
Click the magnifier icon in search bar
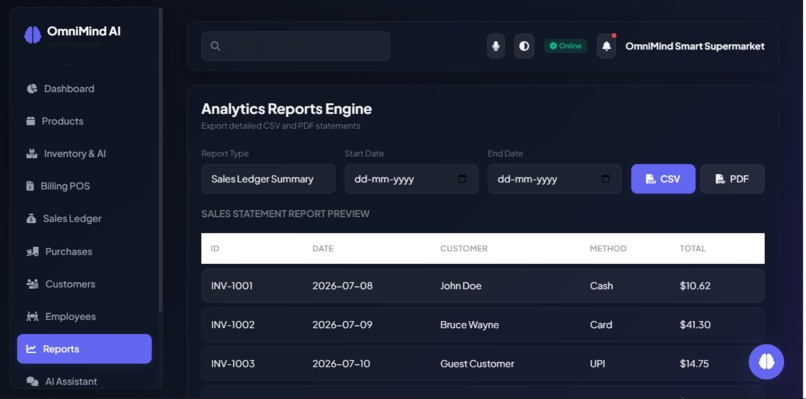click(x=215, y=46)
